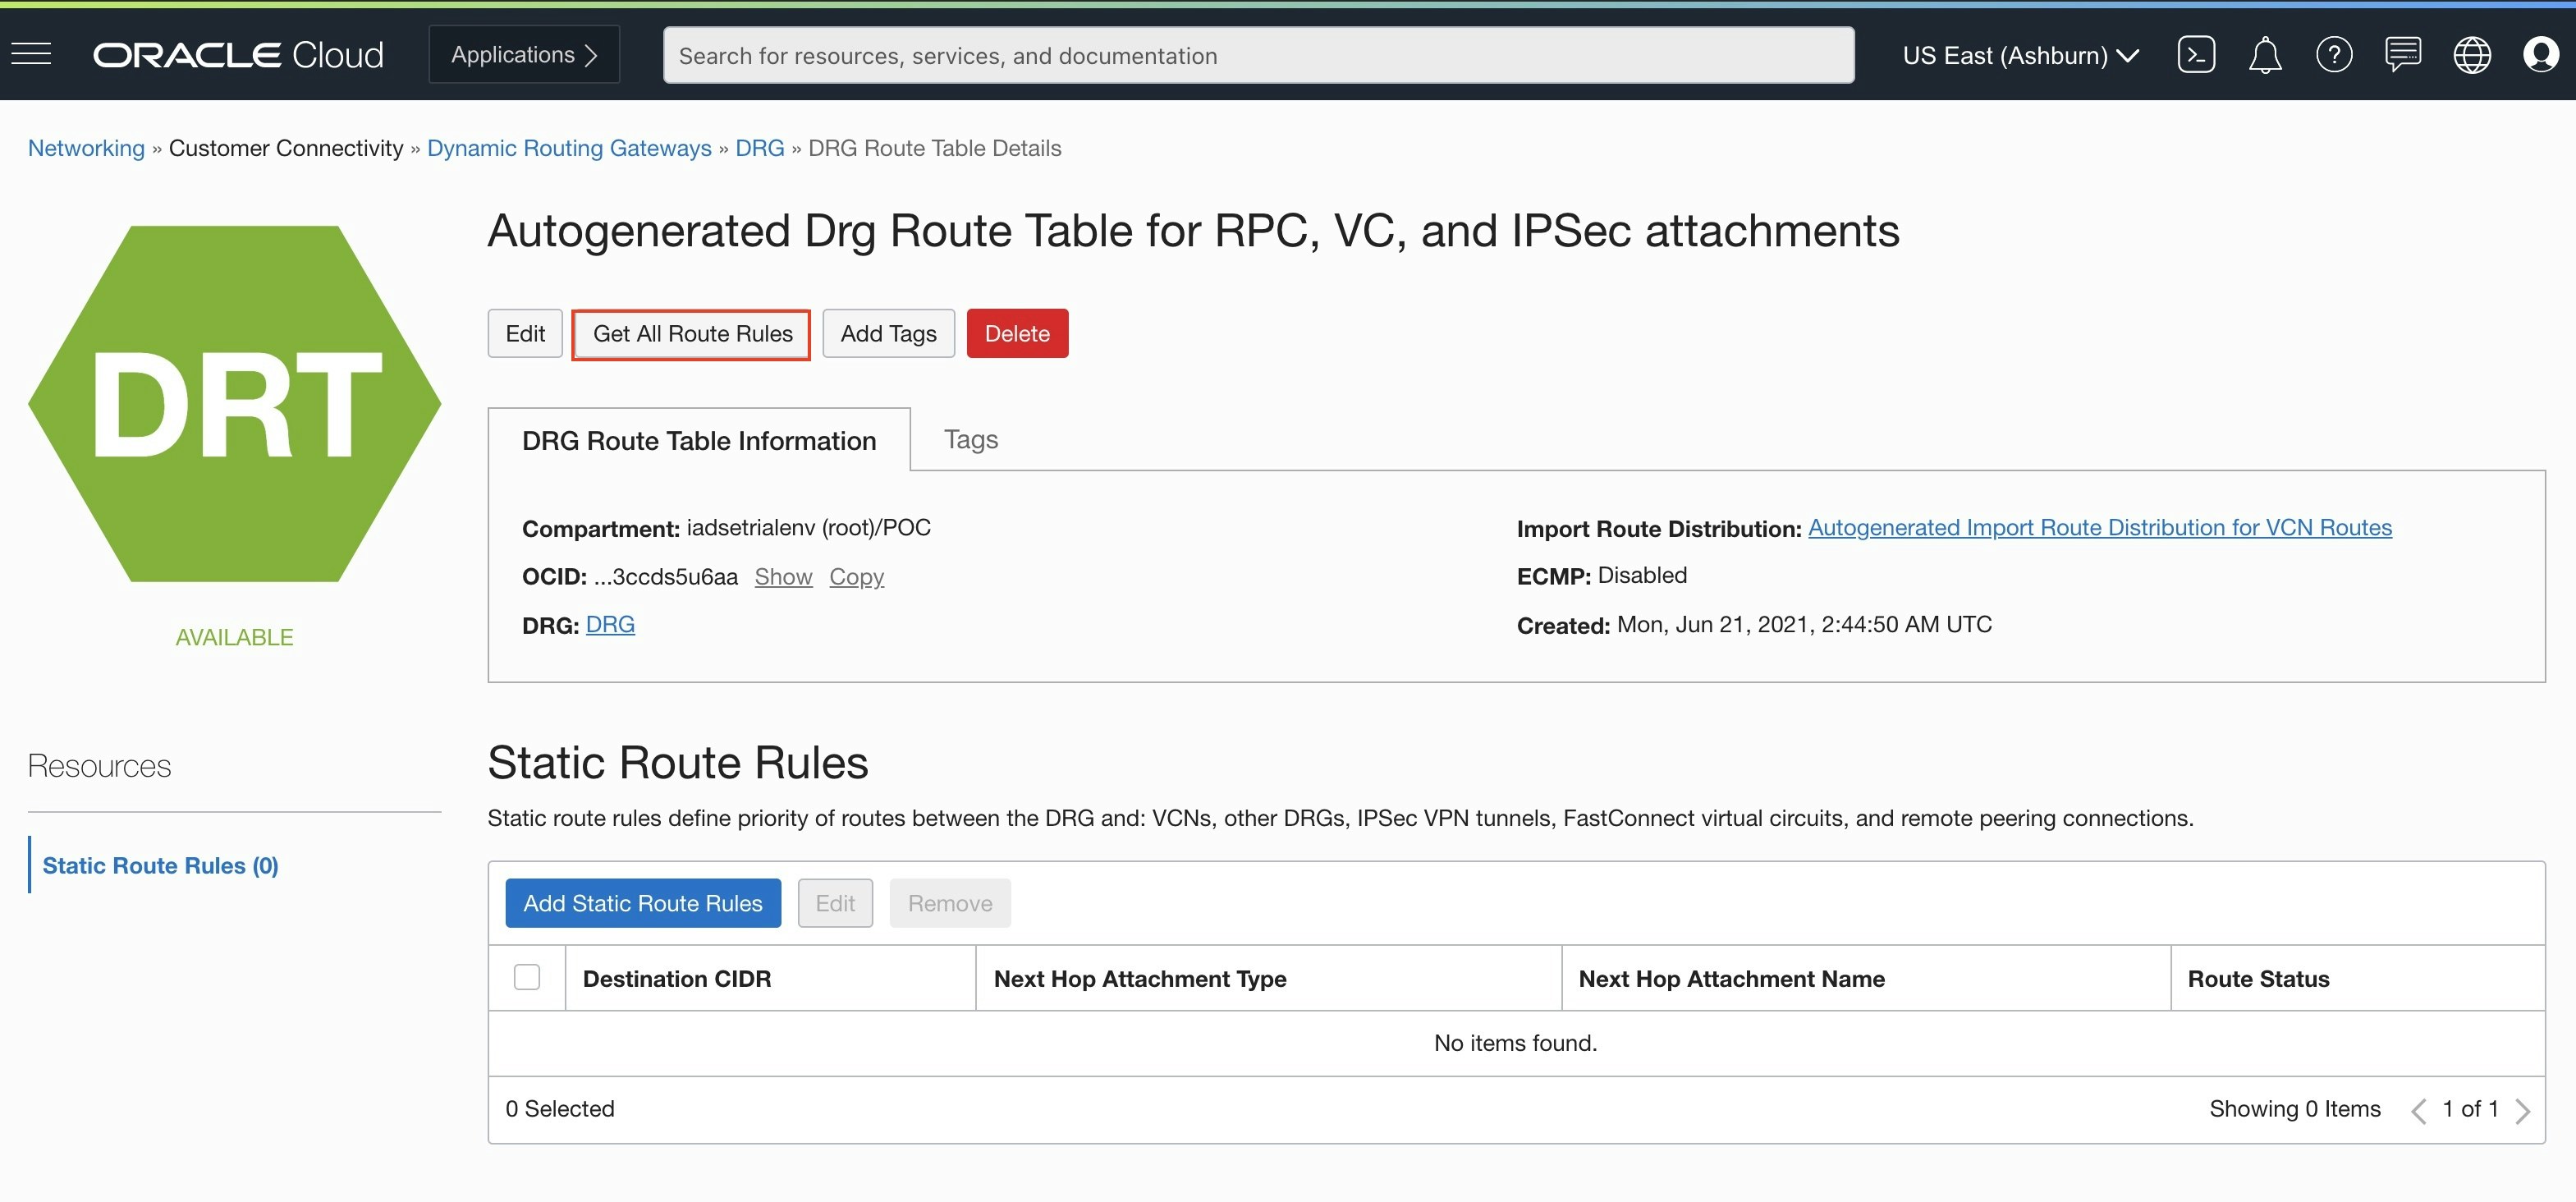Open the support chat icon

(2403, 55)
